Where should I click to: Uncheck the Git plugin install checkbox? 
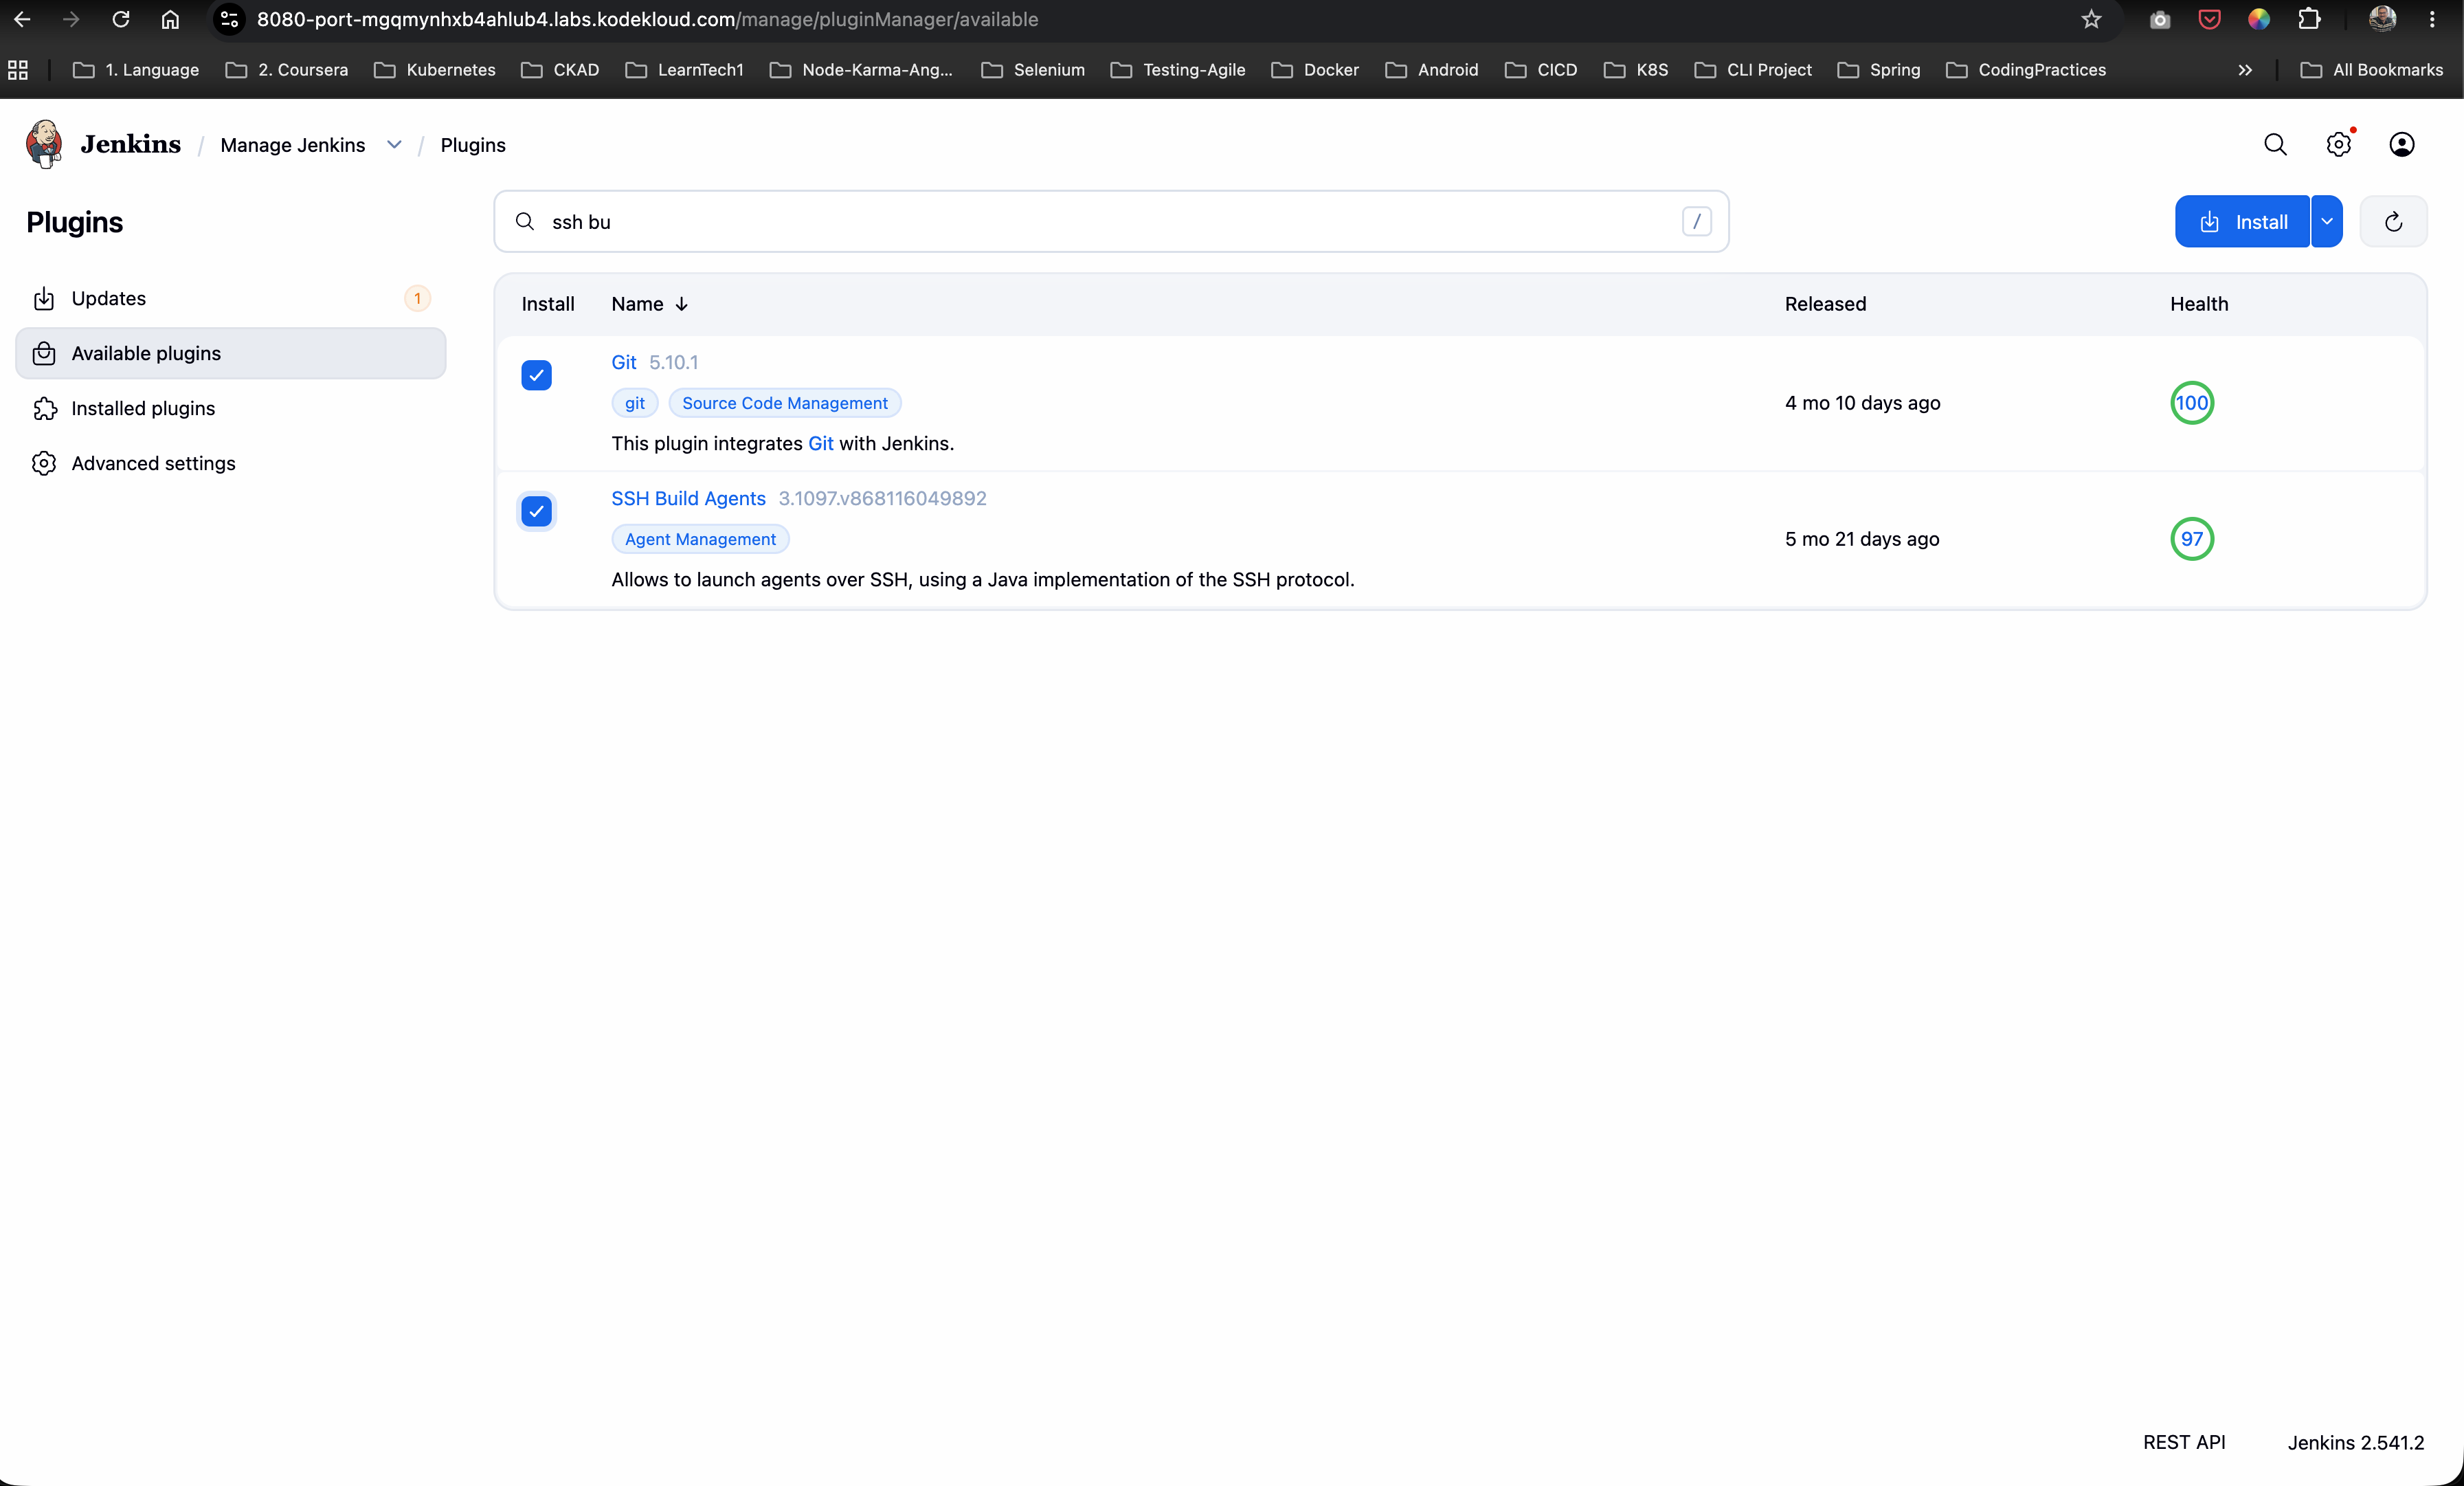(536, 375)
